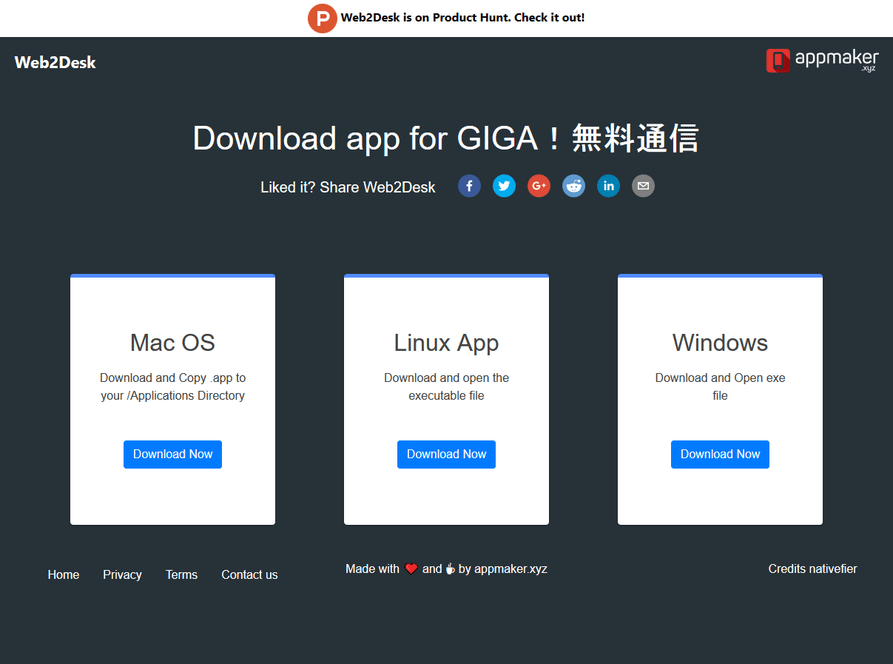Share Web2Desk by email icon
This screenshot has height=664, width=893.
(643, 186)
